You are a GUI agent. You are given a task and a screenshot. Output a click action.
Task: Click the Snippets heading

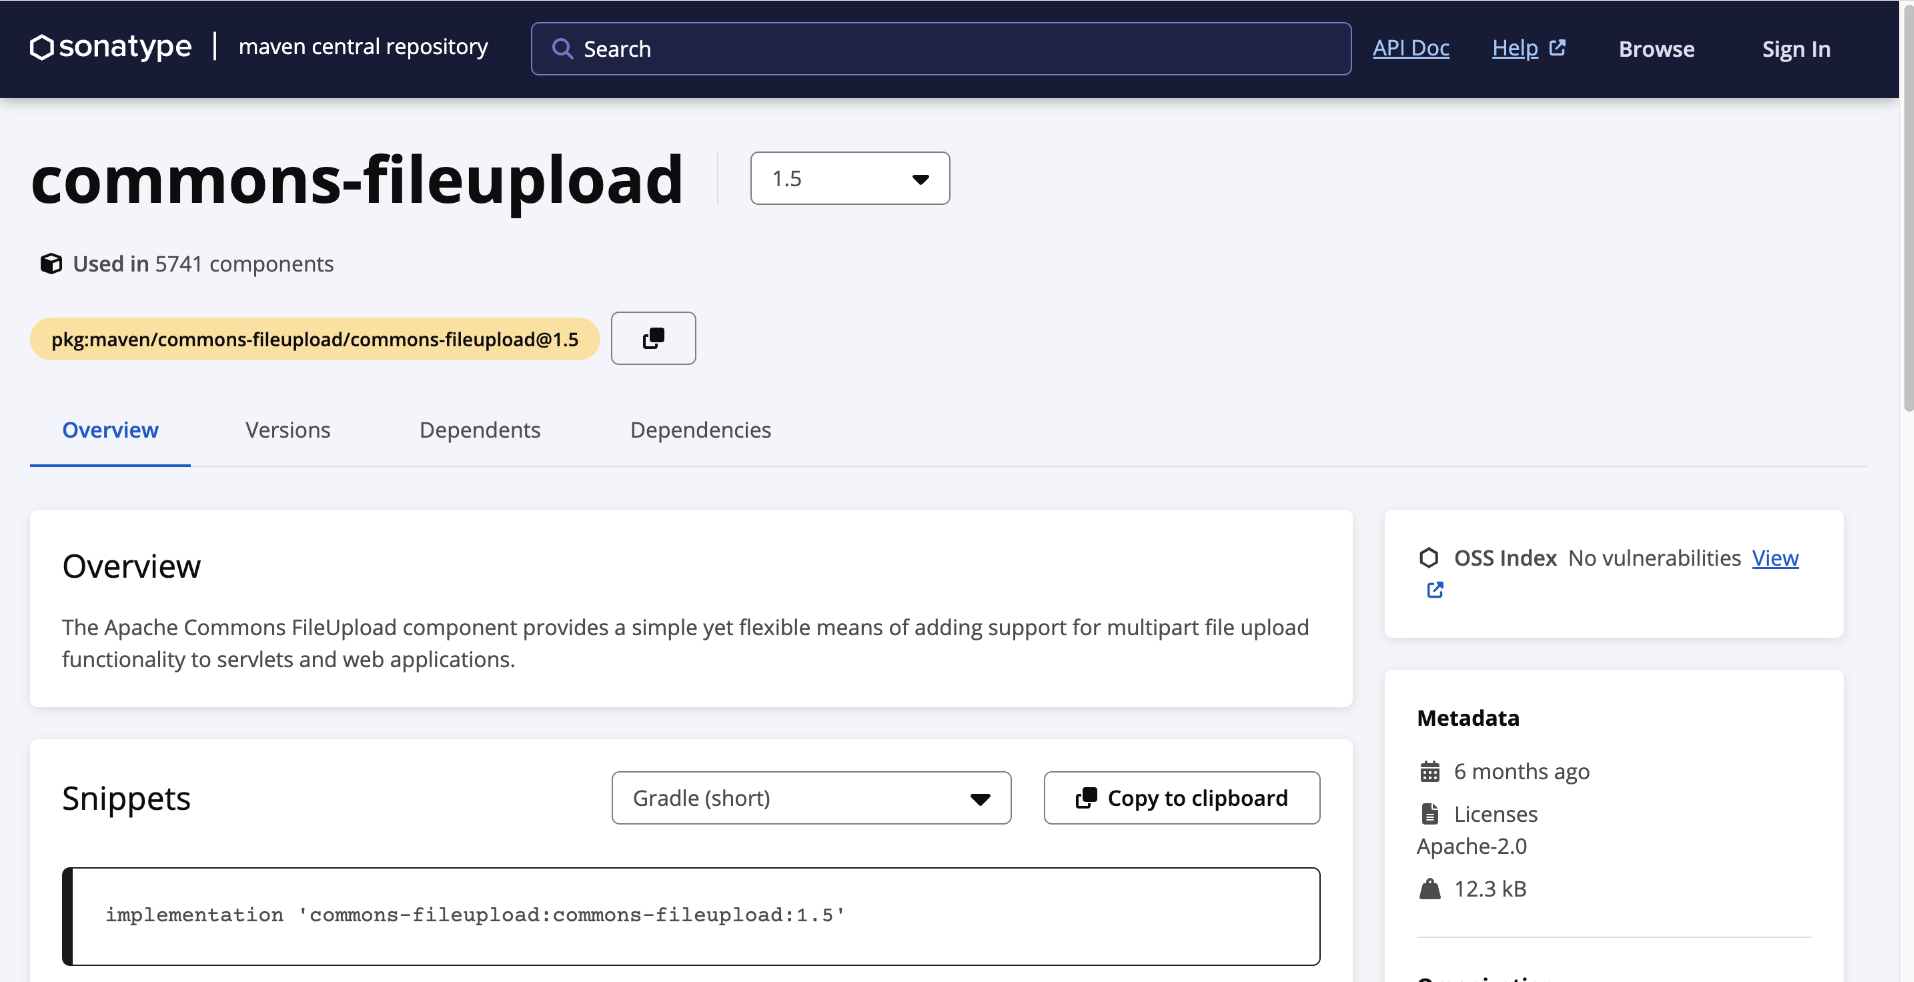(x=126, y=798)
